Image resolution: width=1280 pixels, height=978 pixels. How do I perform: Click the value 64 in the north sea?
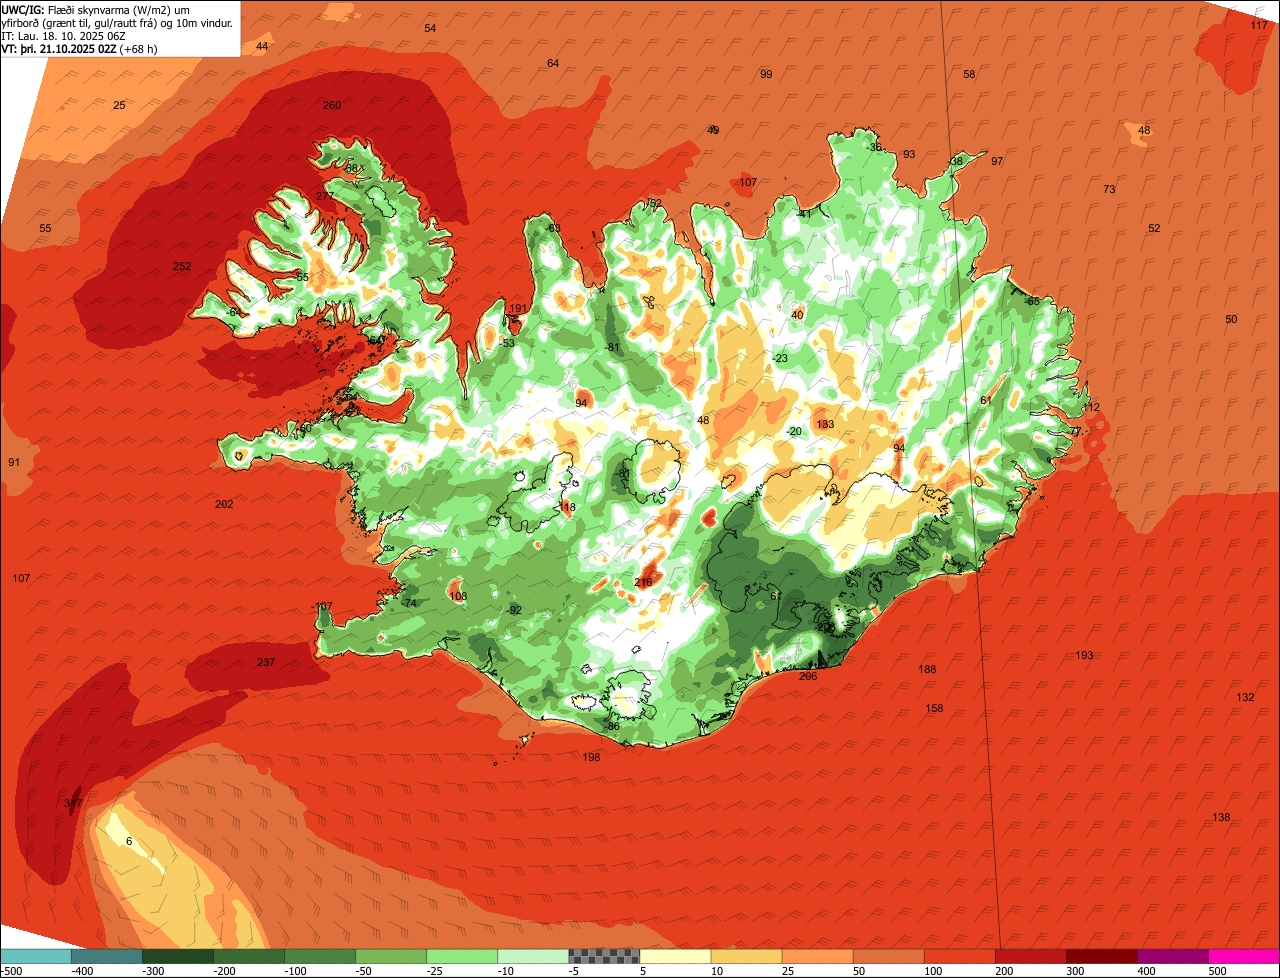[x=553, y=63]
